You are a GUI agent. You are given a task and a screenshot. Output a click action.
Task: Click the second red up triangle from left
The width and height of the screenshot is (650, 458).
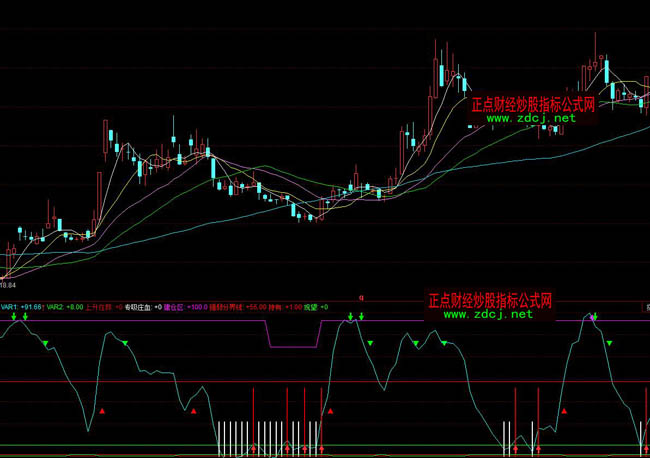(x=194, y=411)
